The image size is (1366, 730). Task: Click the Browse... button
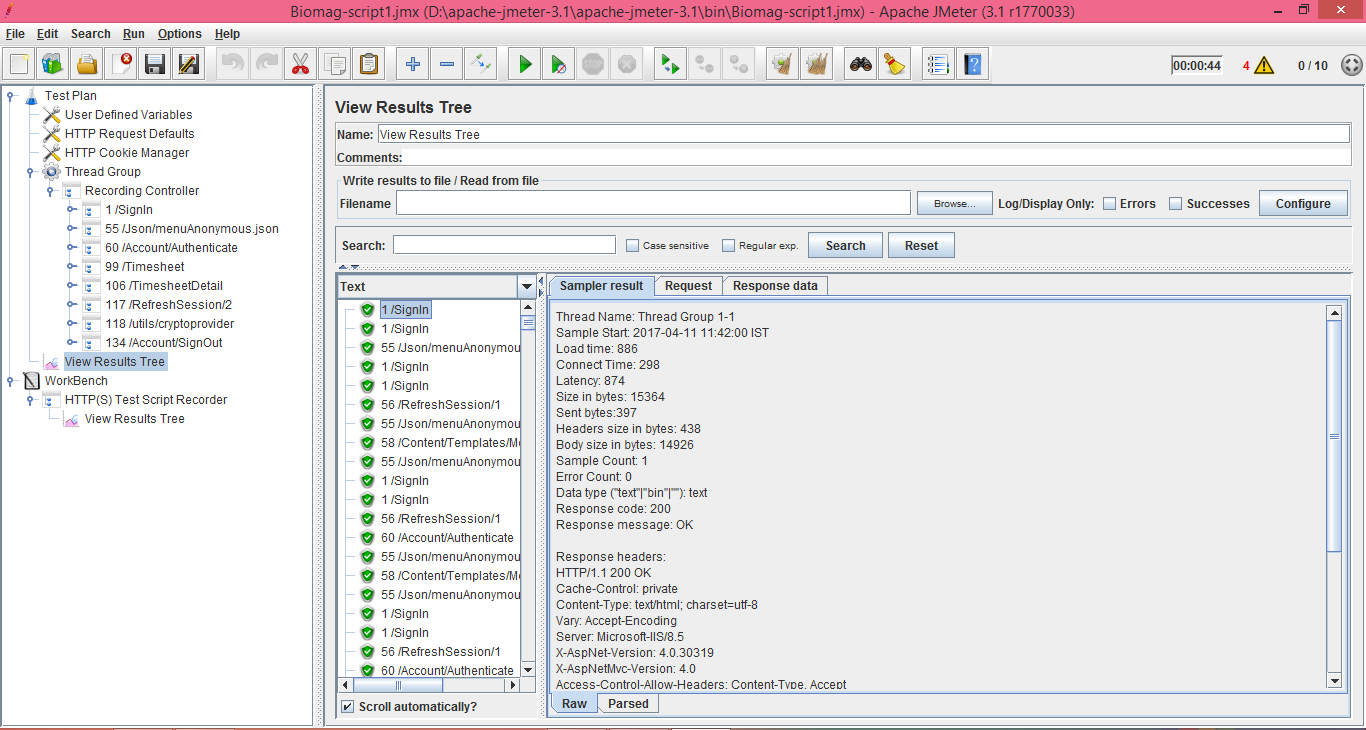click(x=954, y=203)
